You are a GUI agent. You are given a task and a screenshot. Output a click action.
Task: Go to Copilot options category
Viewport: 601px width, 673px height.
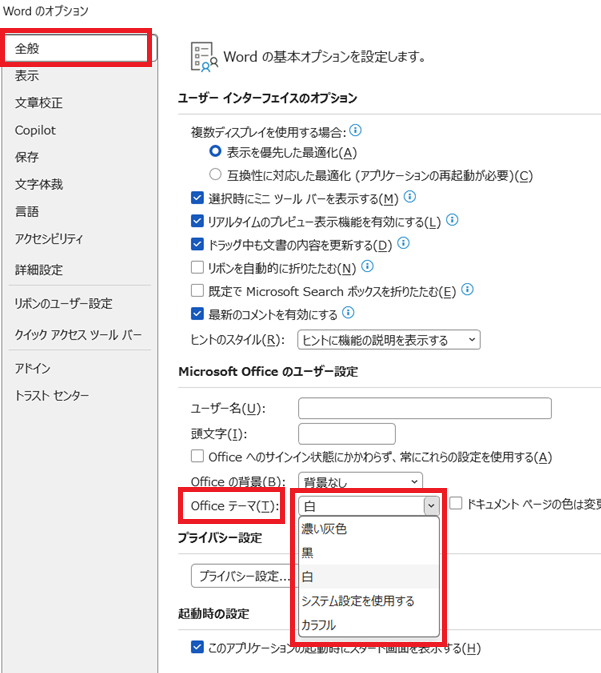coord(35,130)
